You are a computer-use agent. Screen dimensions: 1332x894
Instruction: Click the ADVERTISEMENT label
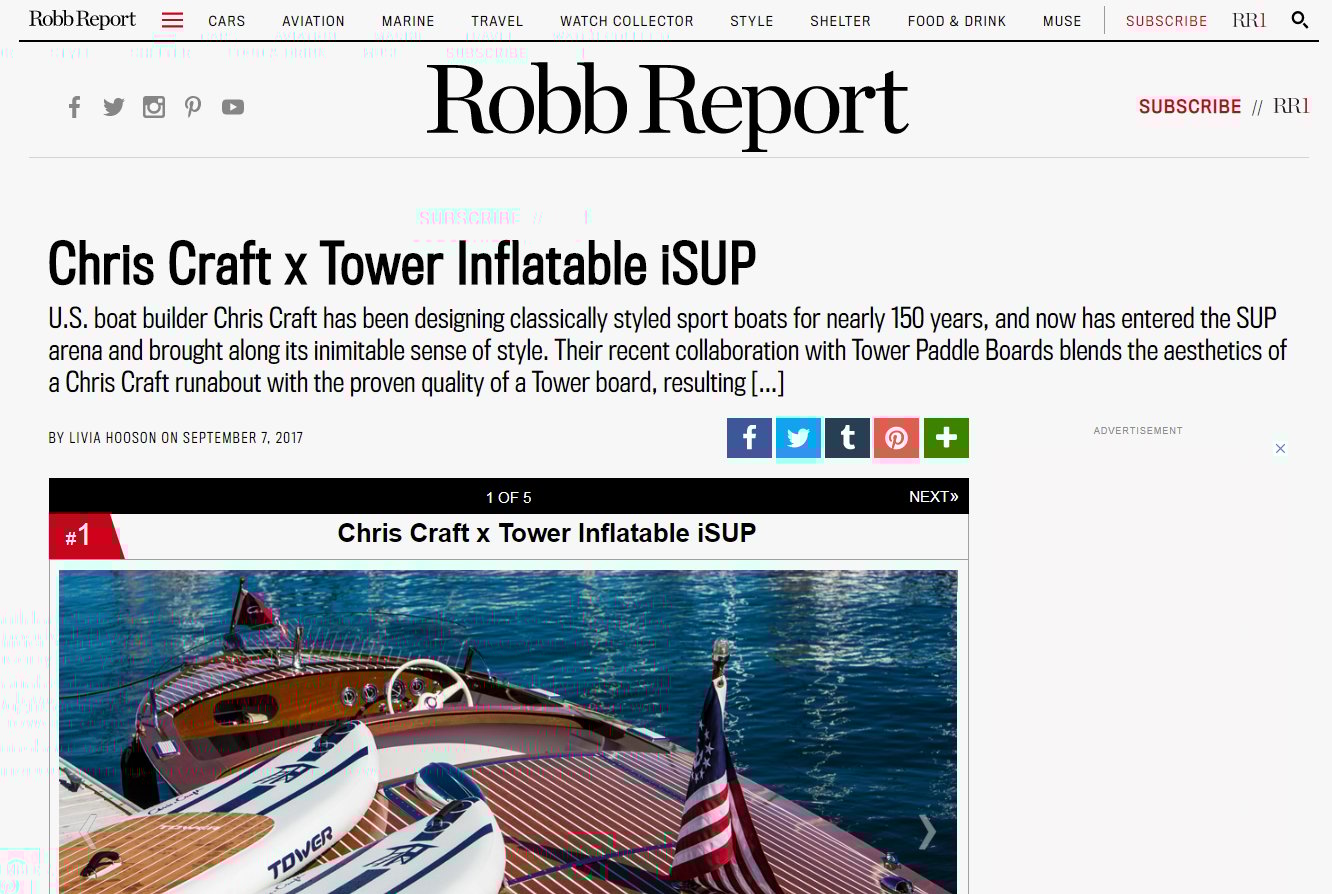[x=1138, y=431]
